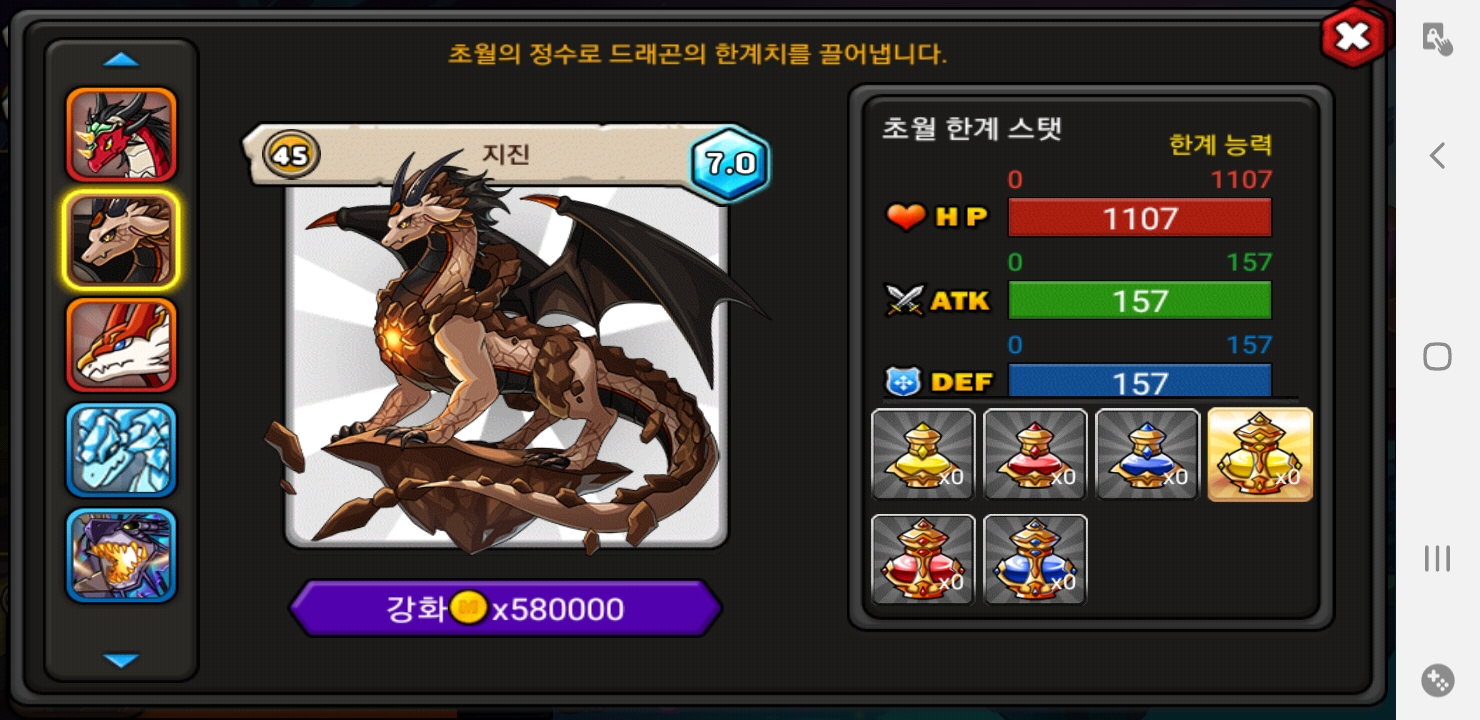
Task: Select the small yellow essence potion
Action: click(x=923, y=454)
